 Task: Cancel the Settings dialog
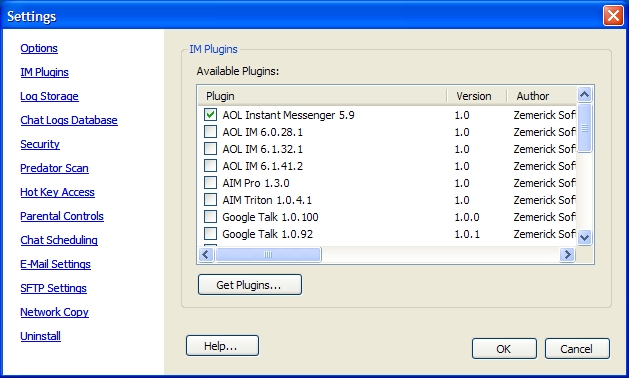coord(577,349)
